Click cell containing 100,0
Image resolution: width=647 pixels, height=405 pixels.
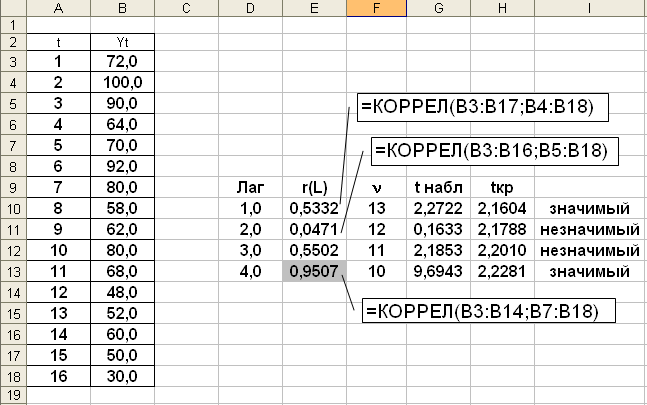123,82
